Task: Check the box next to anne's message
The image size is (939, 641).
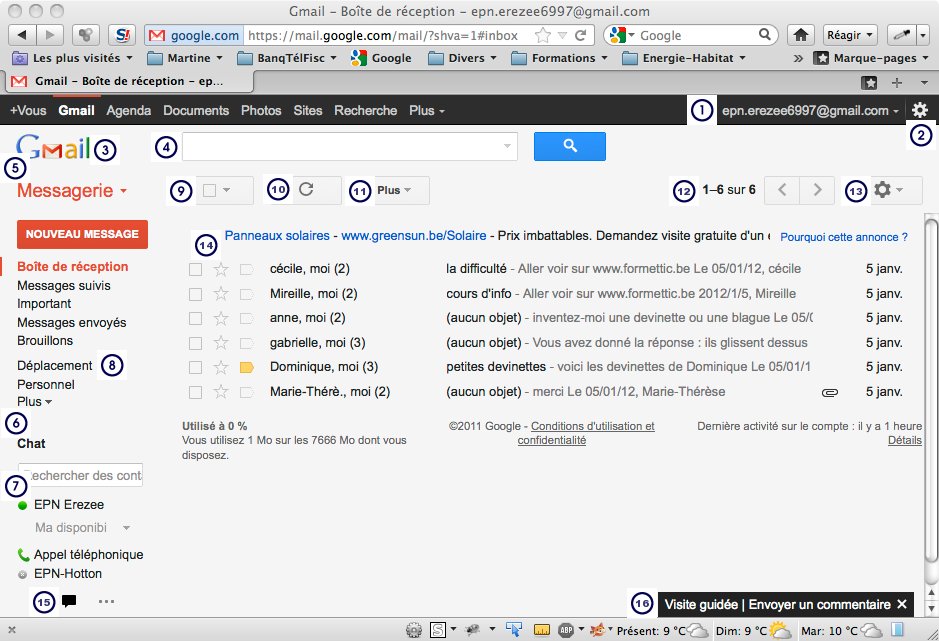Action: (195, 318)
